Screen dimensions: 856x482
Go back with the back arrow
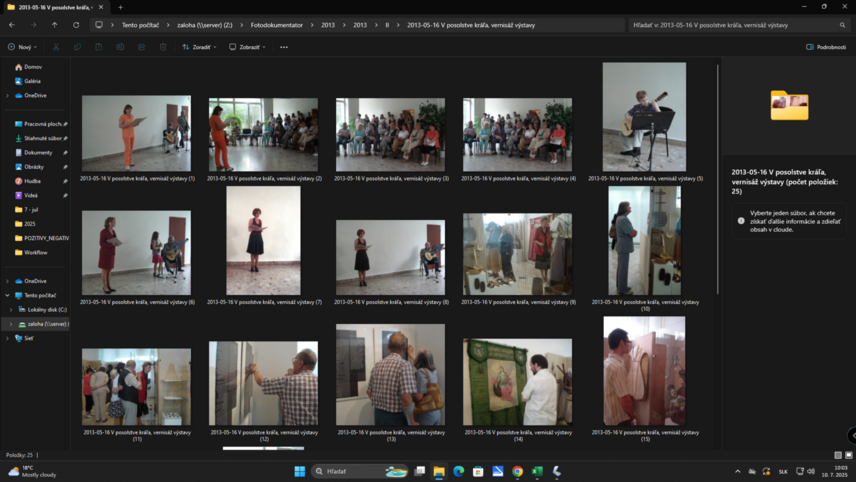click(x=12, y=25)
